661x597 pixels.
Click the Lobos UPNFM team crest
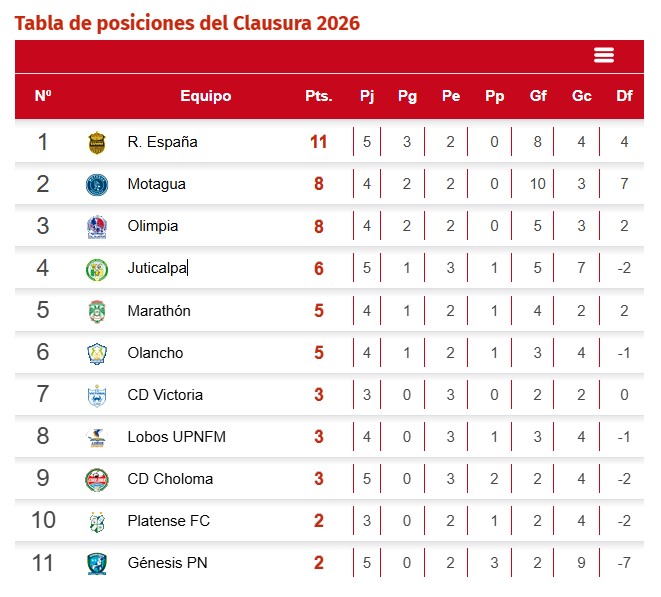pyautogui.click(x=96, y=437)
